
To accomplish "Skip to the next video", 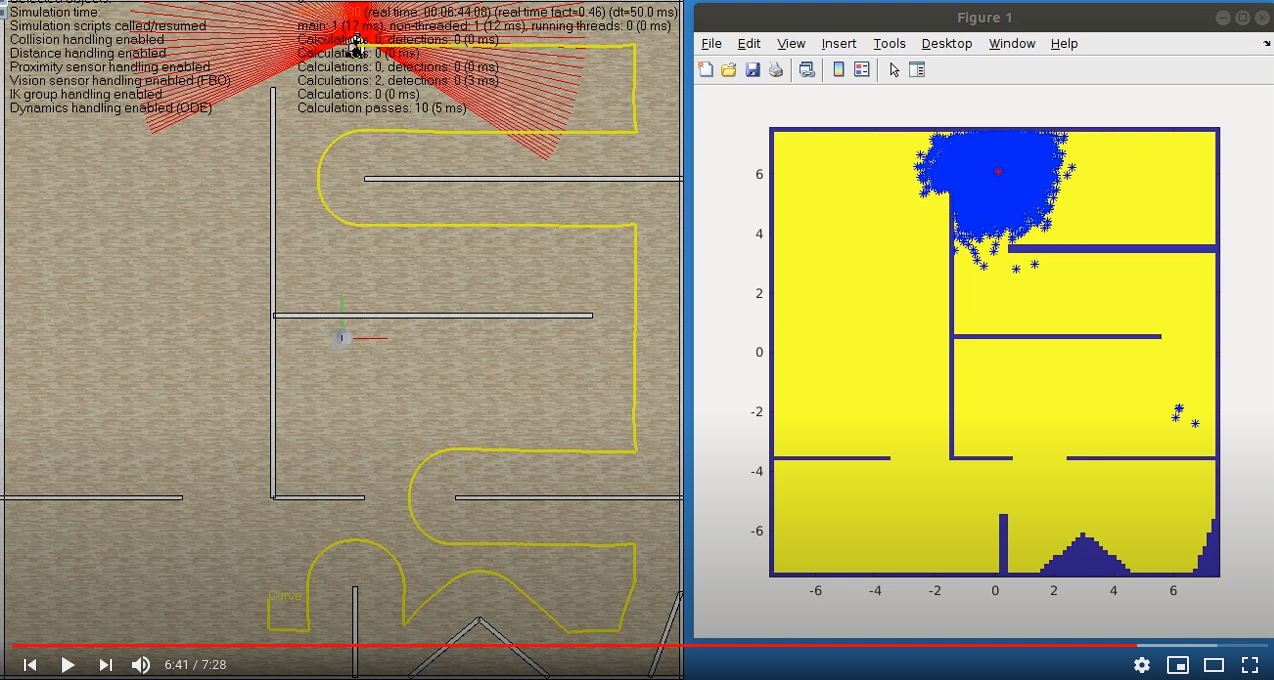I will [x=105, y=665].
